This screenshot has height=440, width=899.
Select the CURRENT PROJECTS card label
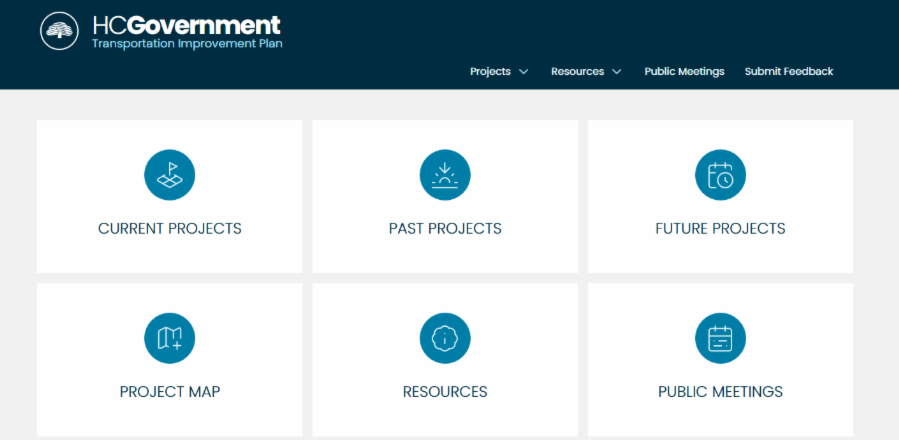(x=170, y=229)
